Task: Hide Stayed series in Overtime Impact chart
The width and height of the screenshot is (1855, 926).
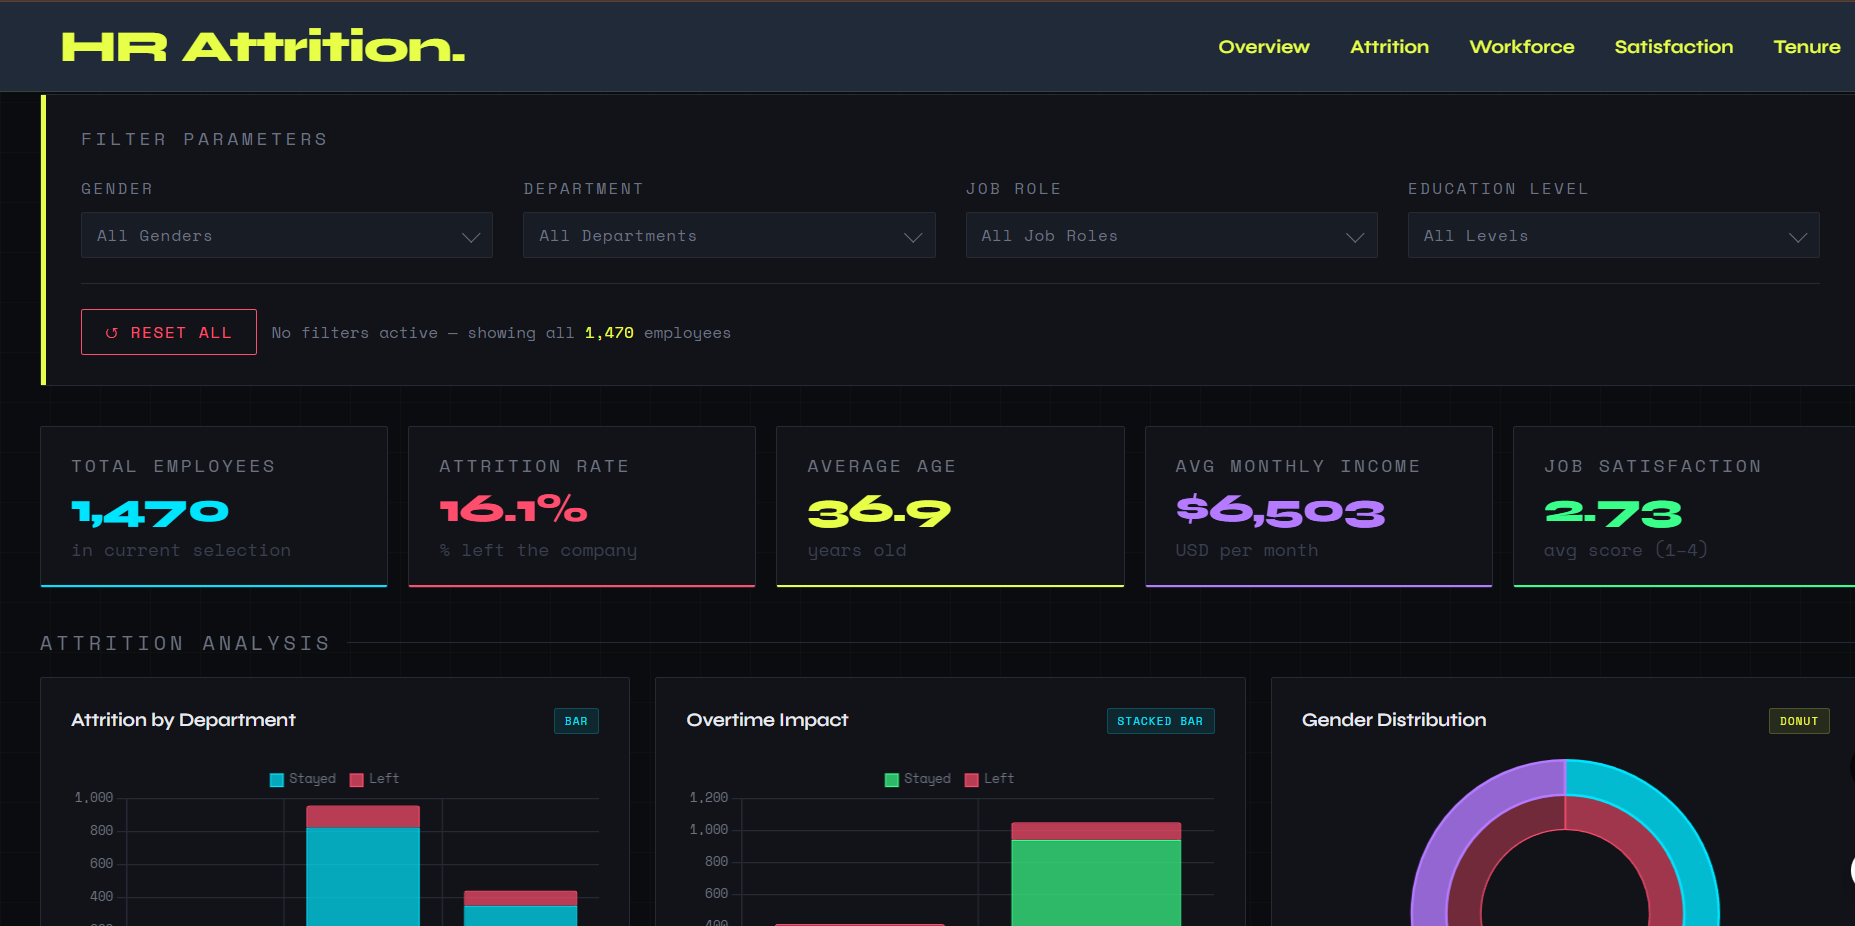Action: point(918,779)
